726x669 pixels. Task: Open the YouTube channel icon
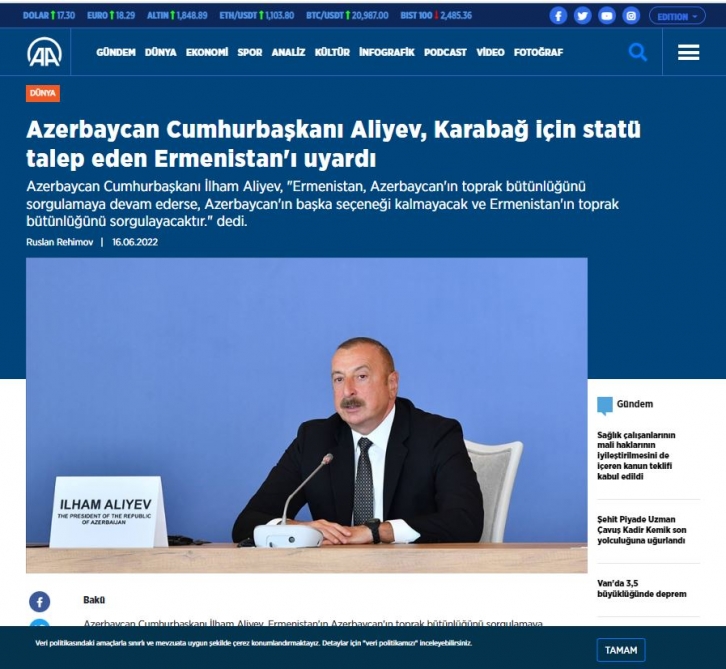(606, 16)
